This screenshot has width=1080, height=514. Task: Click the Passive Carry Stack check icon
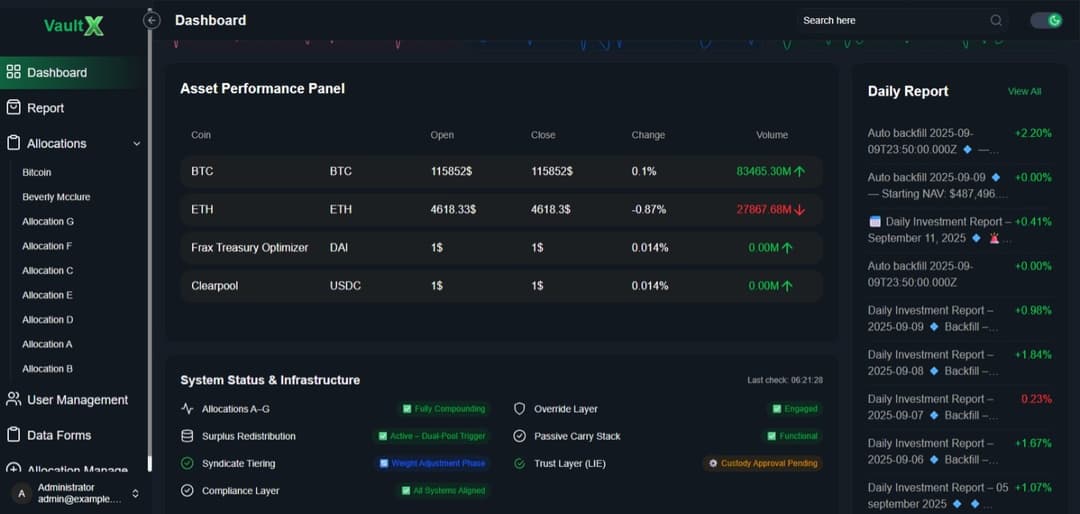click(519, 436)
